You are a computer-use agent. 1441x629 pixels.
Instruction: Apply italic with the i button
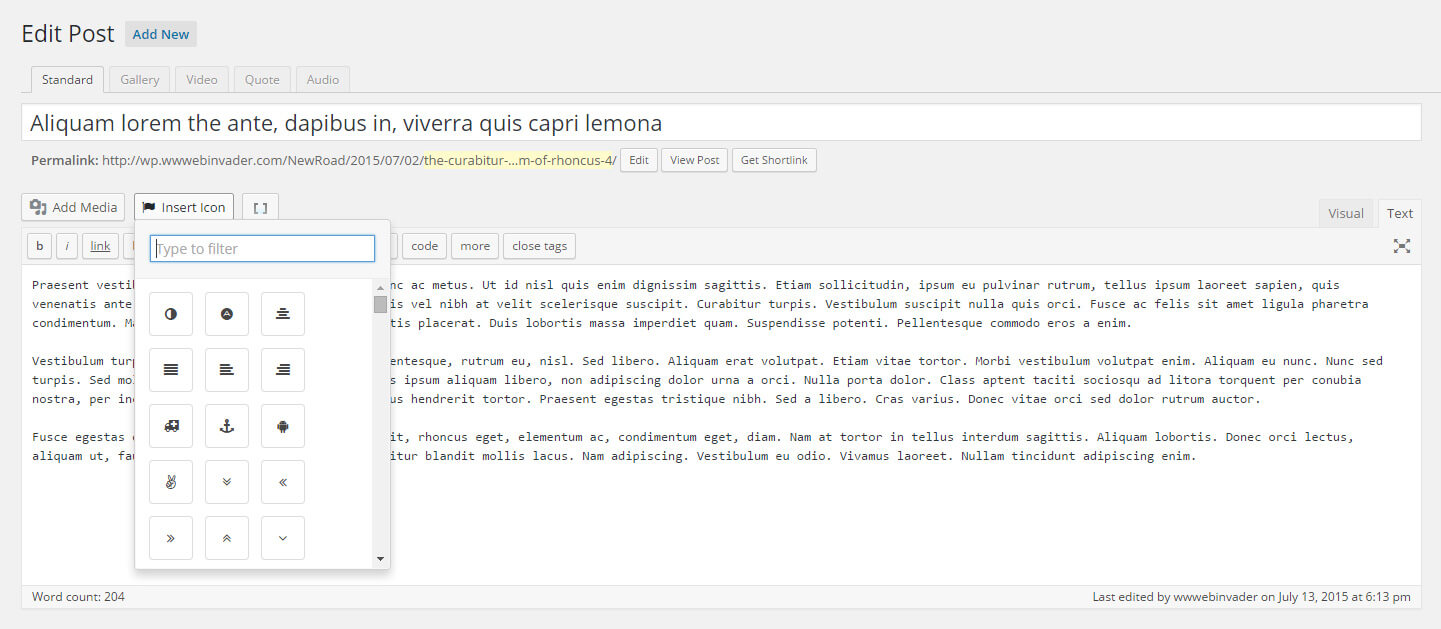[67, 246]
